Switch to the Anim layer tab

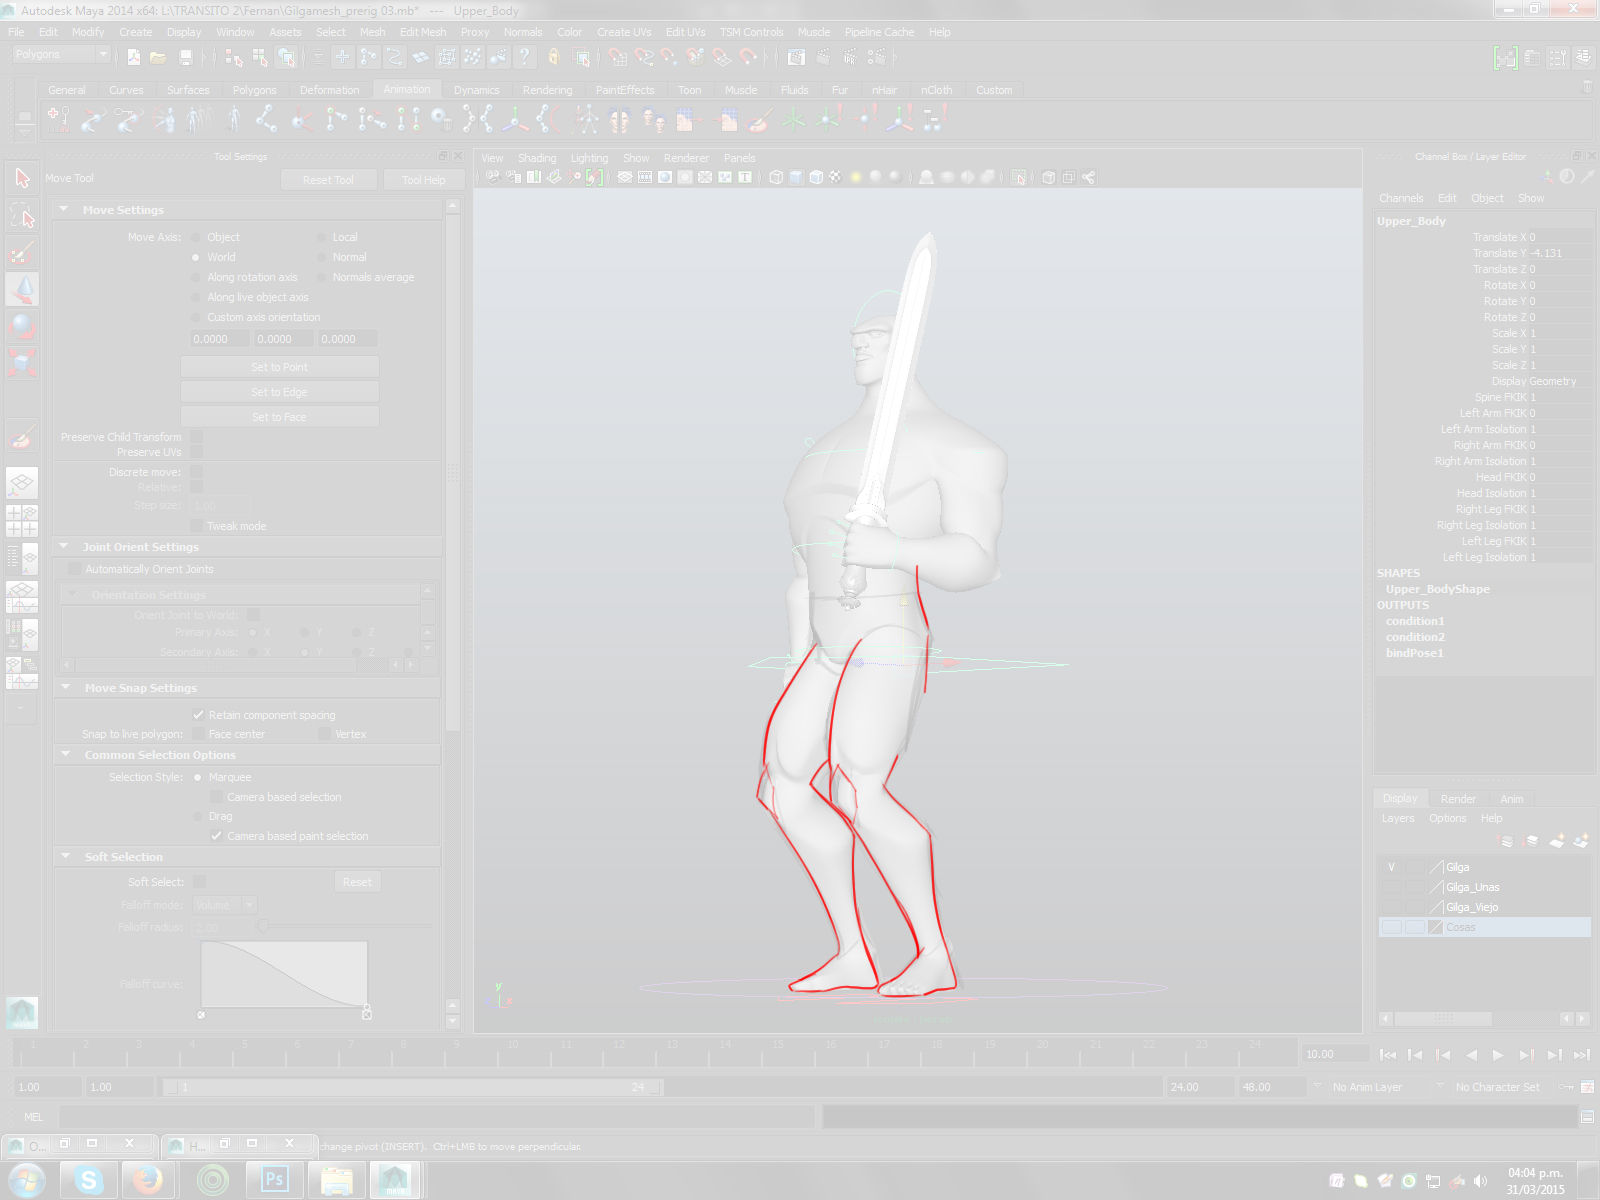tap(1511, 799)
